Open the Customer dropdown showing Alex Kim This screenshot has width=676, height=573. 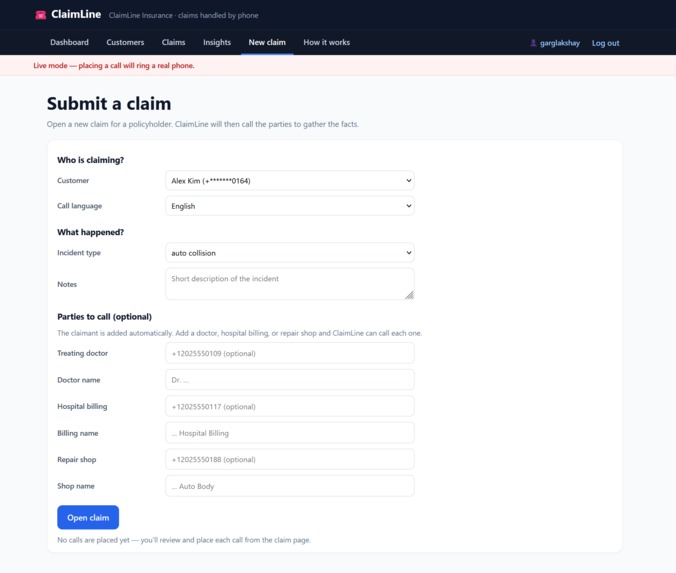[290, 181]
